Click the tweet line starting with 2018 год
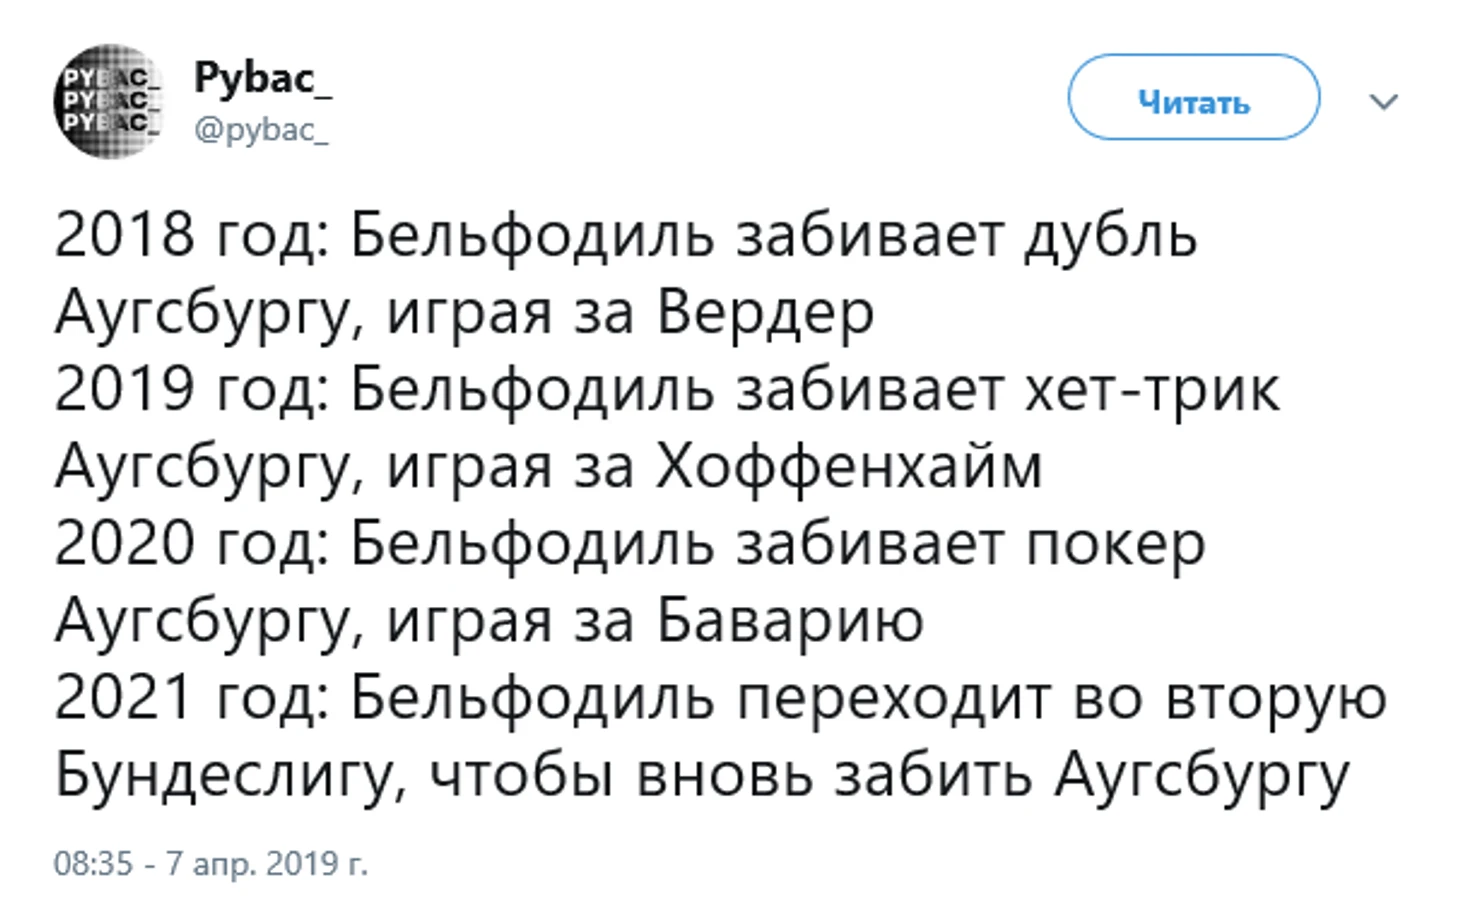The image size is (1460, 908). pos(626,236)
